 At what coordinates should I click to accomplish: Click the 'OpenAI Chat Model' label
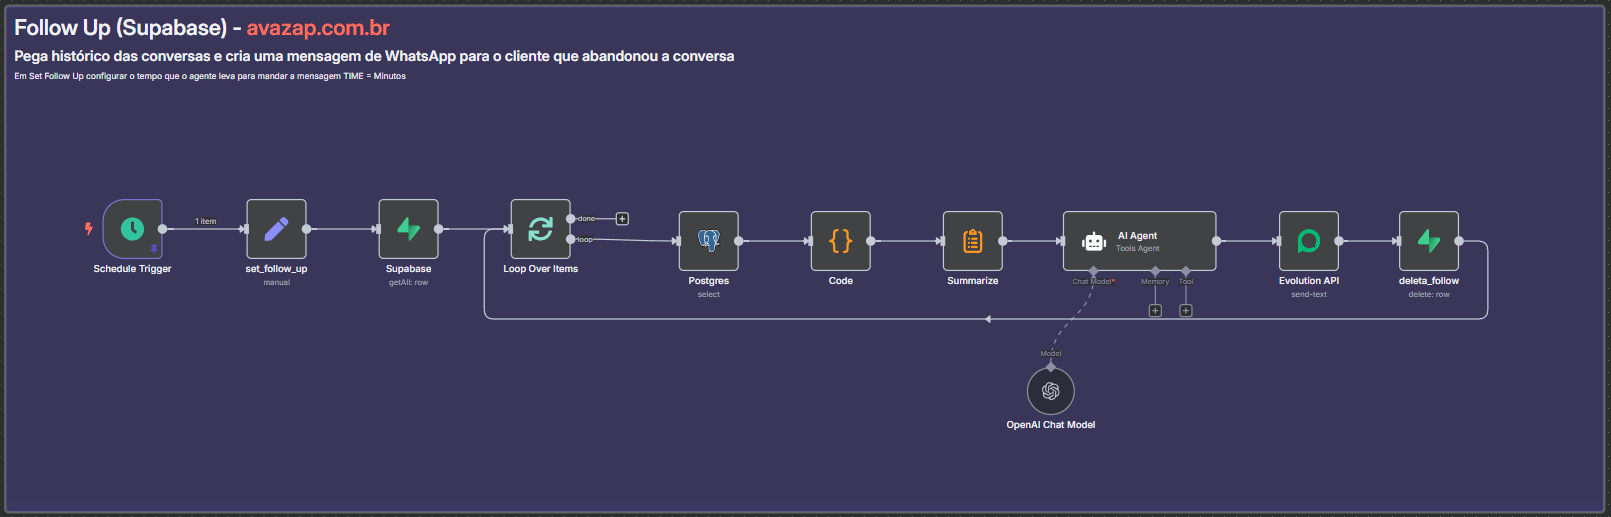click(x=1050, y=425)
